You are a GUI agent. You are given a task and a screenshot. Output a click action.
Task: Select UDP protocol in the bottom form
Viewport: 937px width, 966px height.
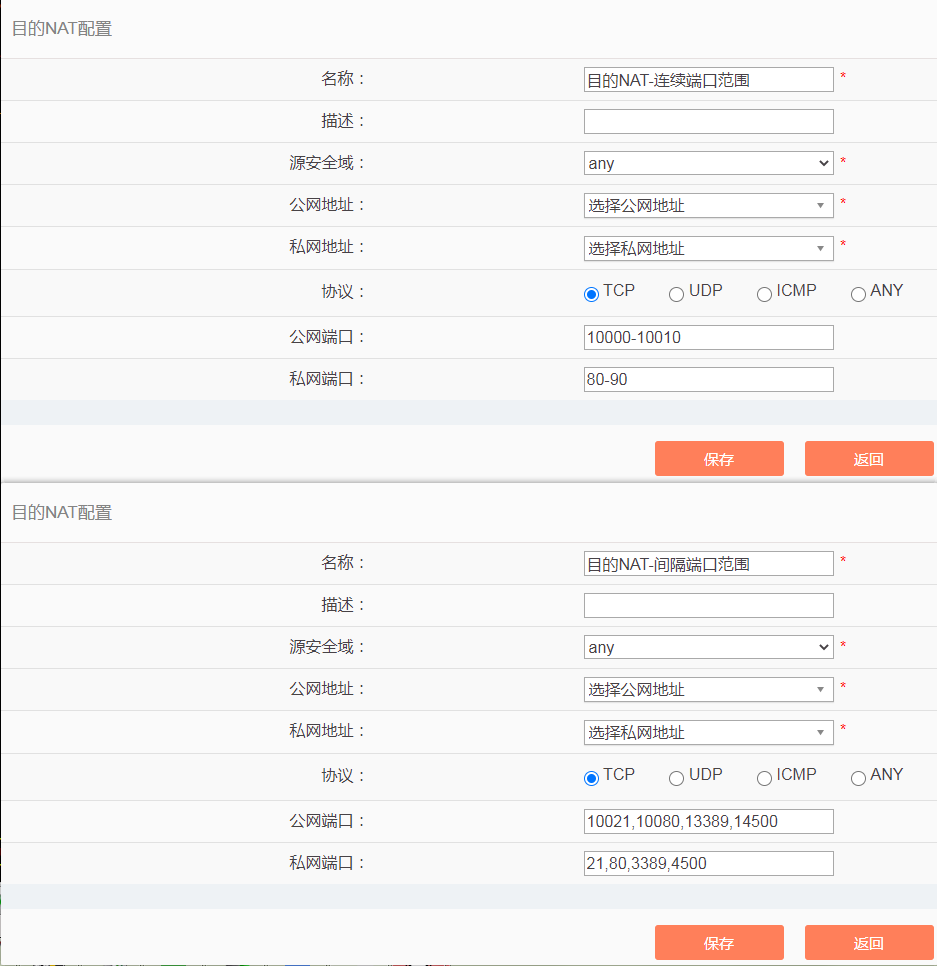click(676, 778)
